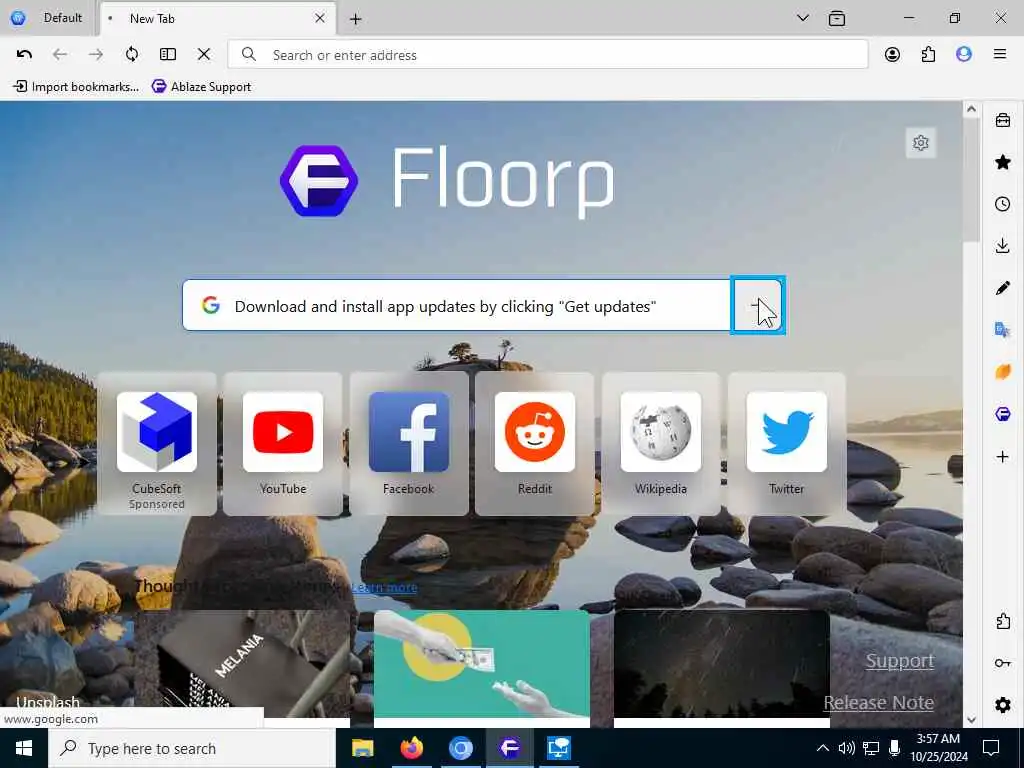The height and width of the screenshot is (768, 1024).
Task: Open Facebook shortcut tile
Action: click(409, 444)
